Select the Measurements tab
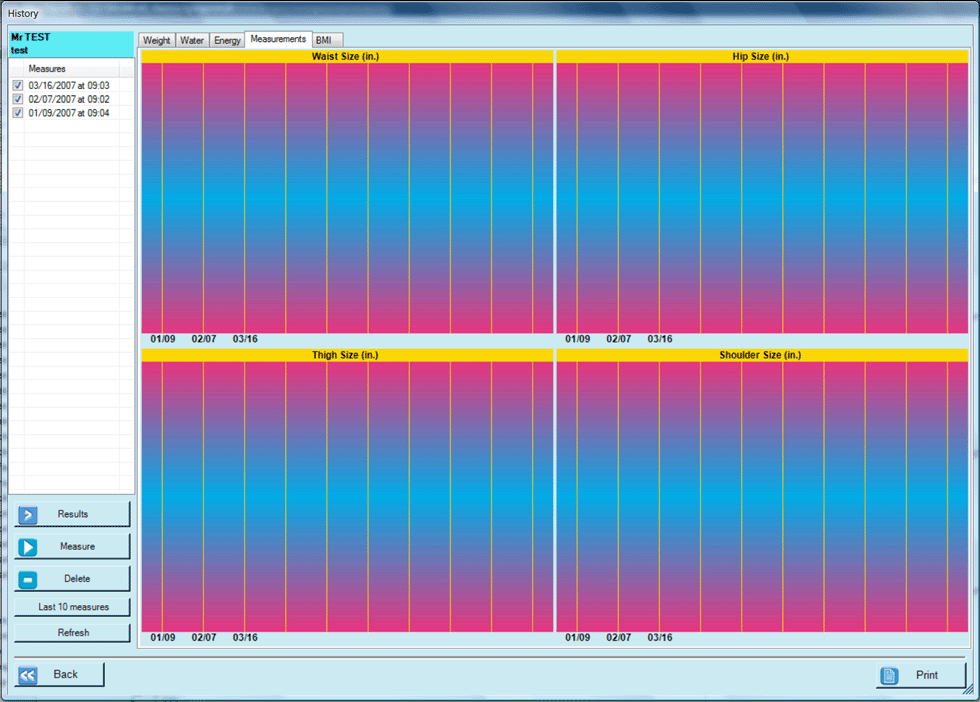 [278, 39]
